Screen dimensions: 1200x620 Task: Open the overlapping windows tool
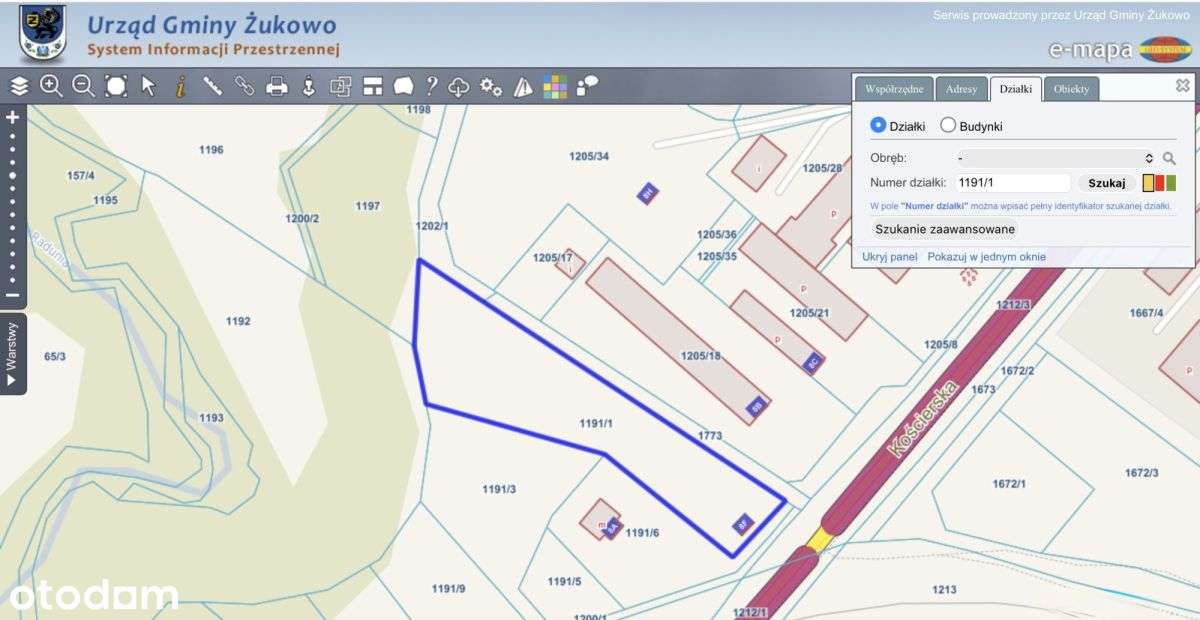341,86
